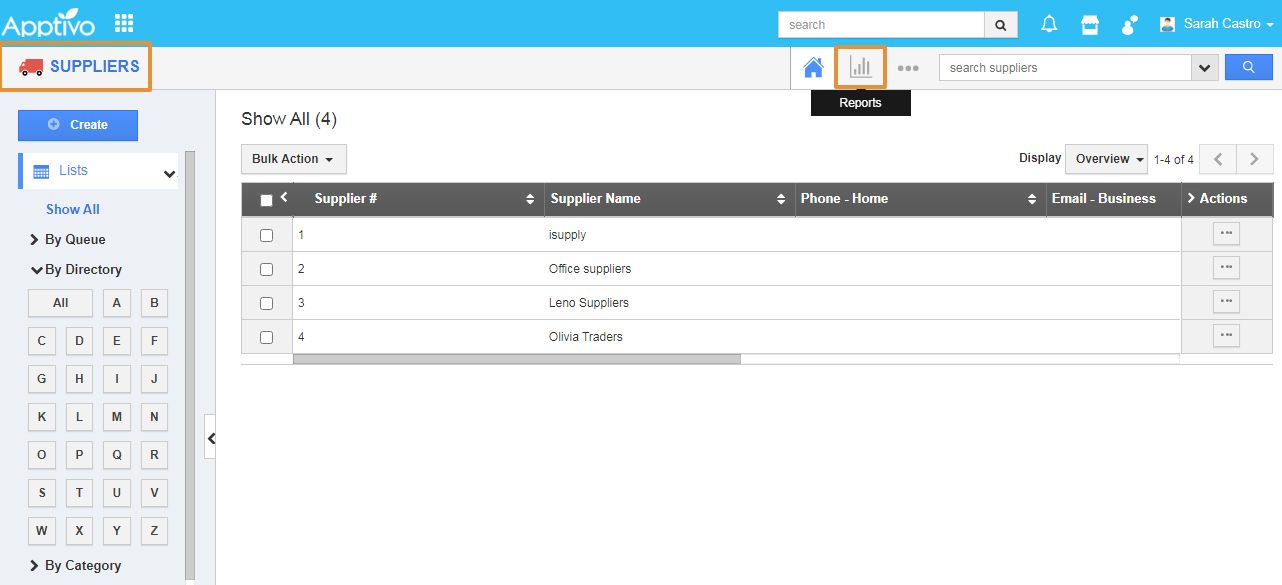Filter directory by All
1282x585 pixels.
pos(60,303)
